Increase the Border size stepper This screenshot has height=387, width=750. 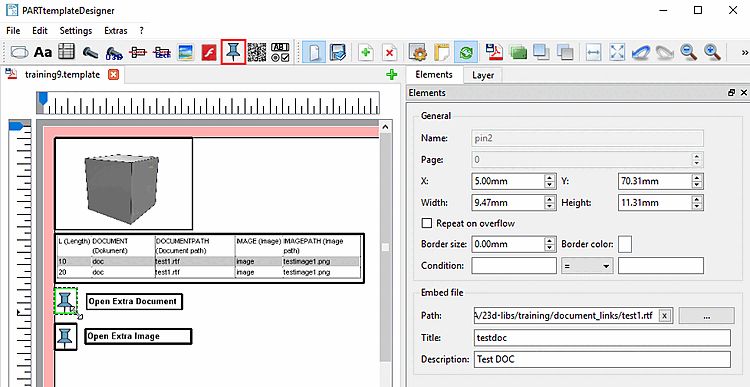coord(549,240)
